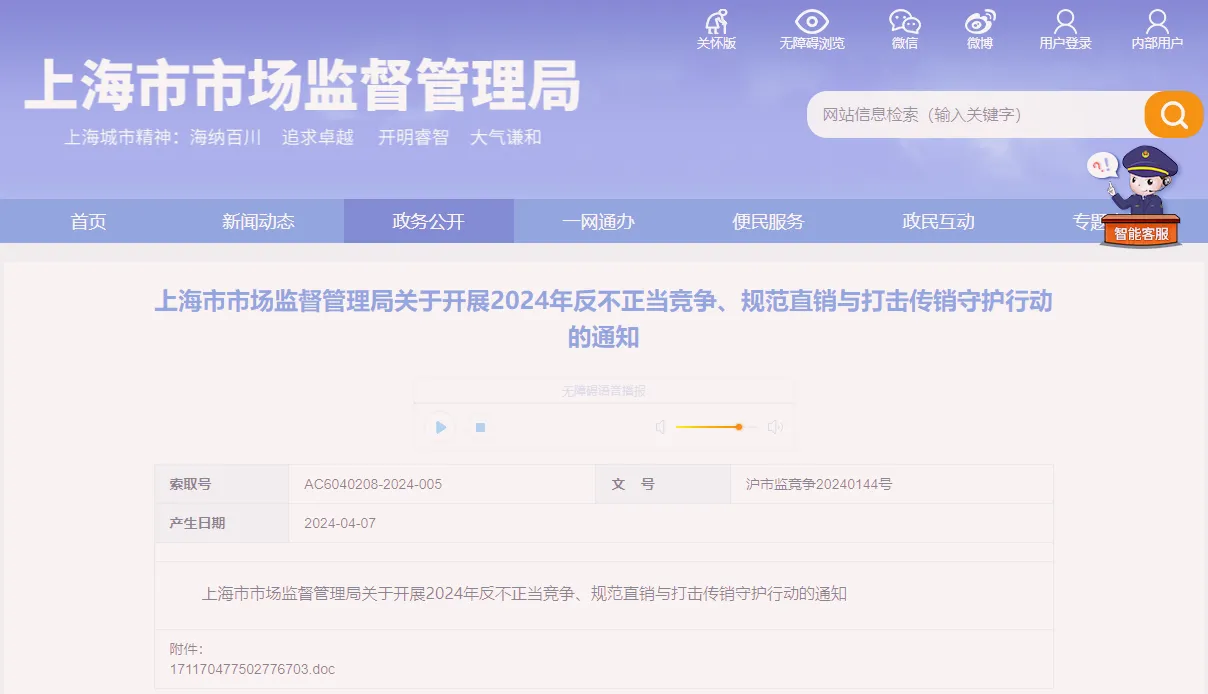Open the 政民互动 menu
The image size is (1208, 694).
938,221
